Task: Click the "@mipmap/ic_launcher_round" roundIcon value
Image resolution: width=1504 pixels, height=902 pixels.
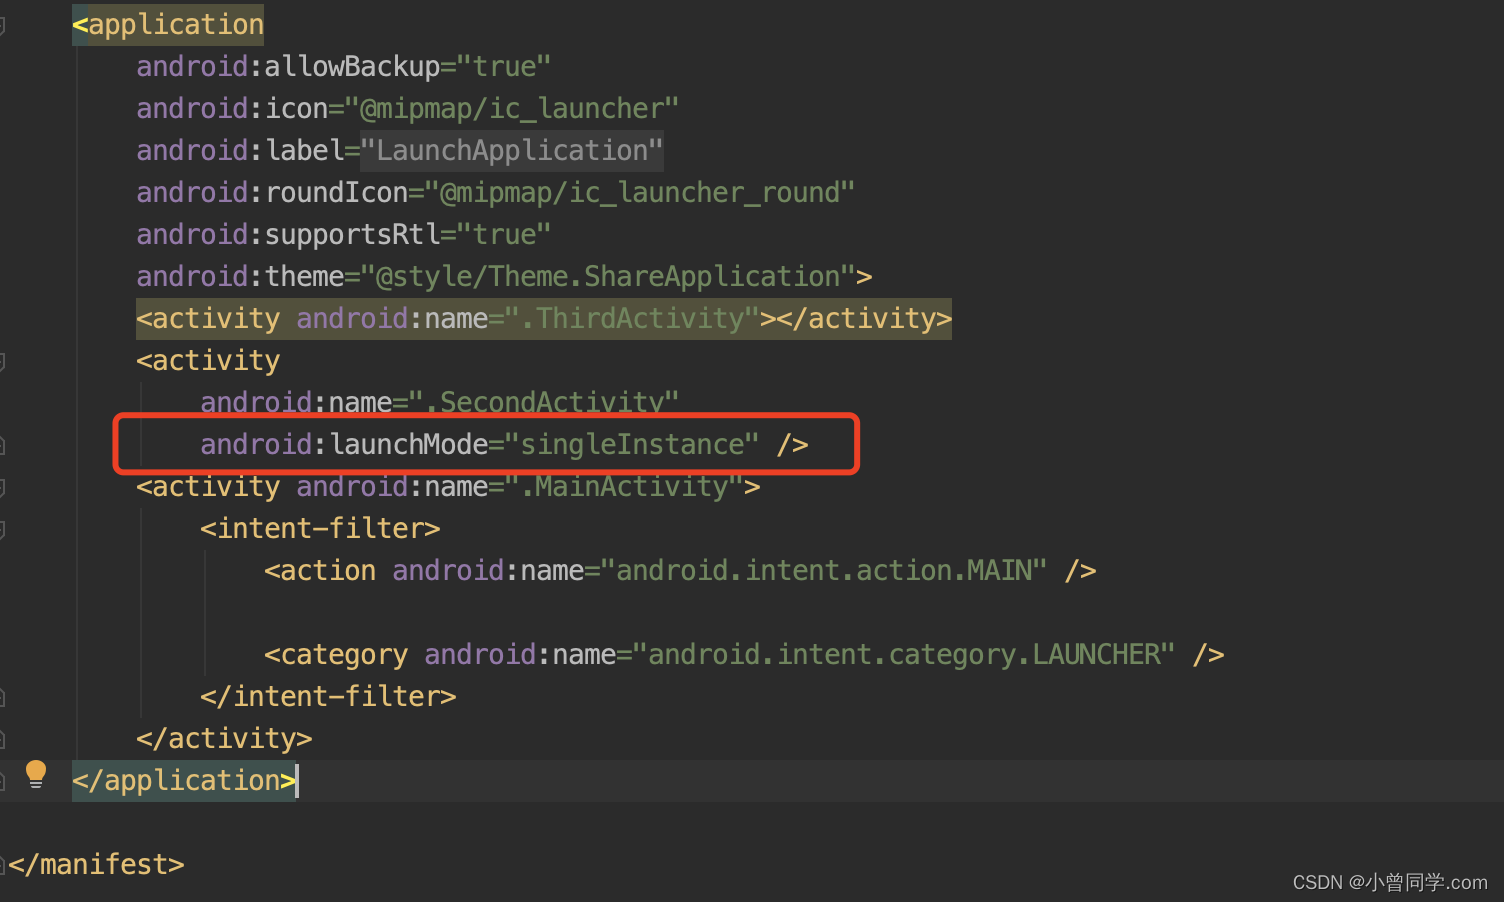Action: point(640,192)
